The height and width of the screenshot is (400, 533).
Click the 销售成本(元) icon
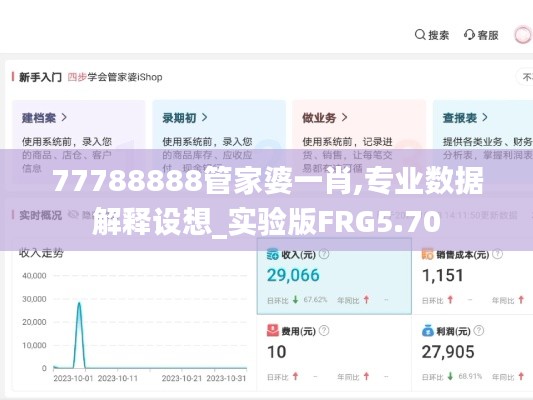point(427,254)
